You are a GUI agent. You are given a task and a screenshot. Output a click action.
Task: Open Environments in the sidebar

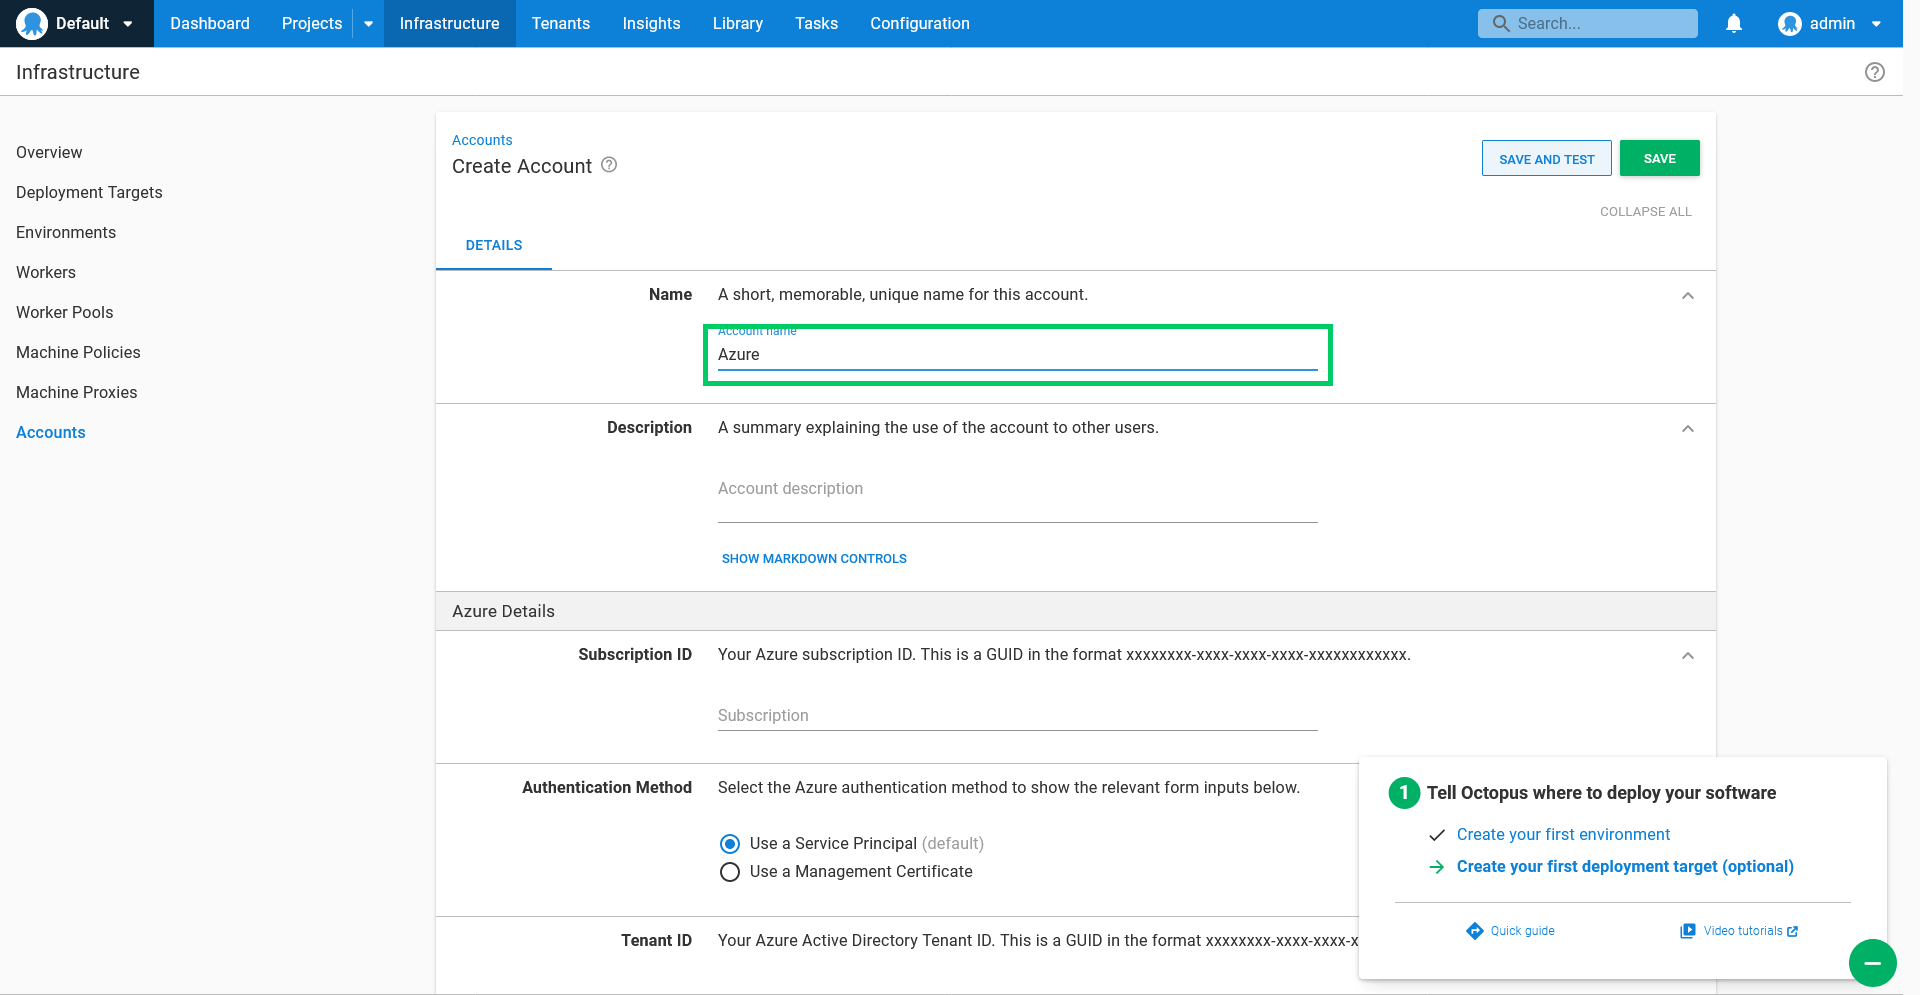pos(66,232)
